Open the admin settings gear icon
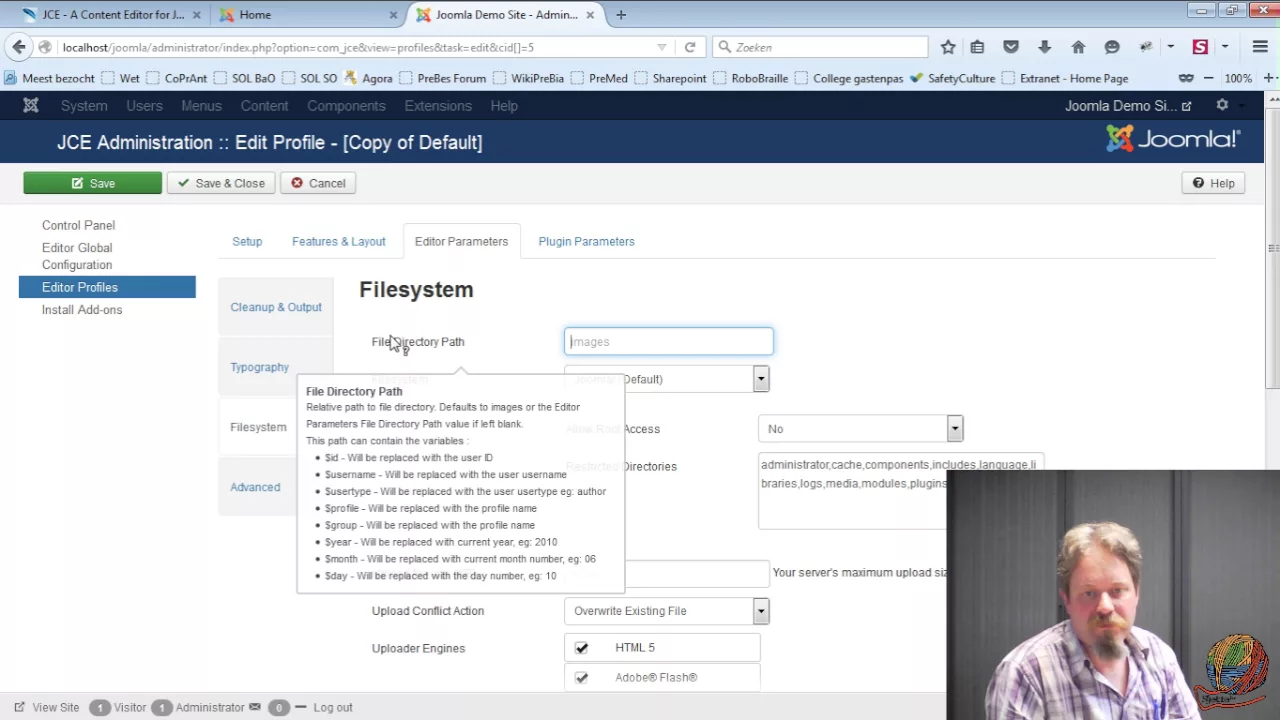The width and height of the screenshot is (1280, 720). (x=1222, y=105)
